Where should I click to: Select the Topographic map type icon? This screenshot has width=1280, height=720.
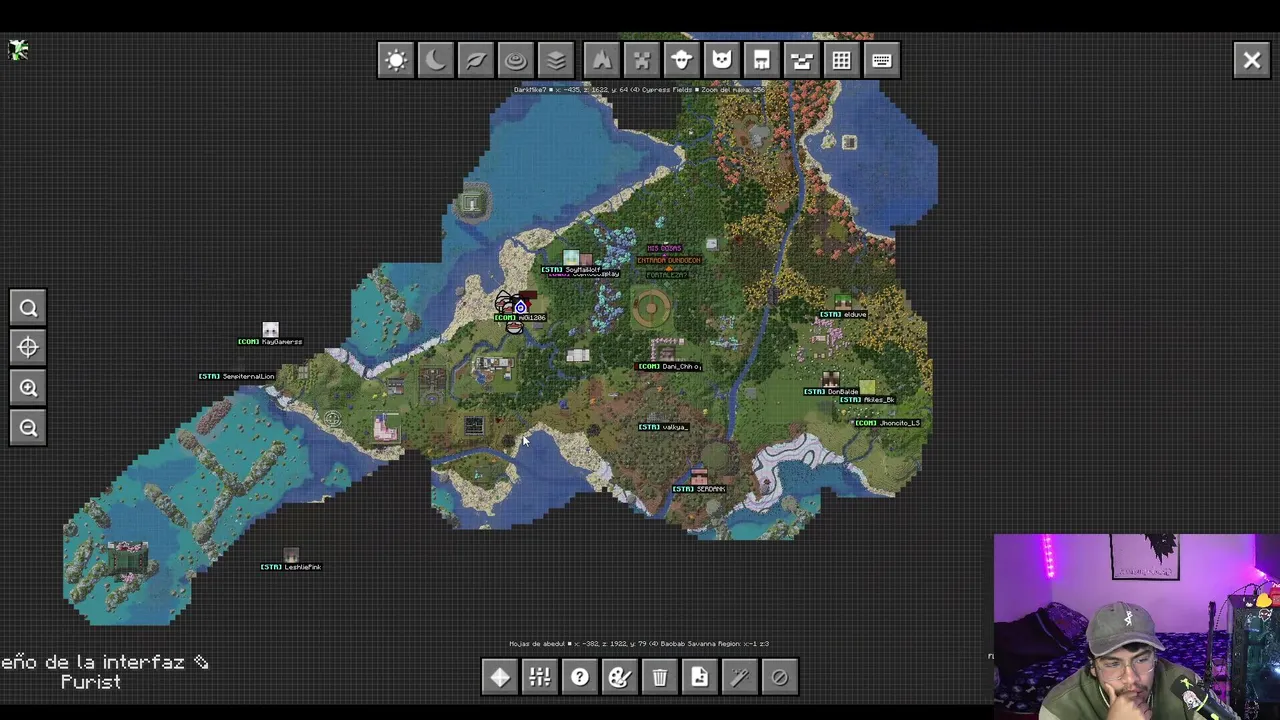click(516, 60)
